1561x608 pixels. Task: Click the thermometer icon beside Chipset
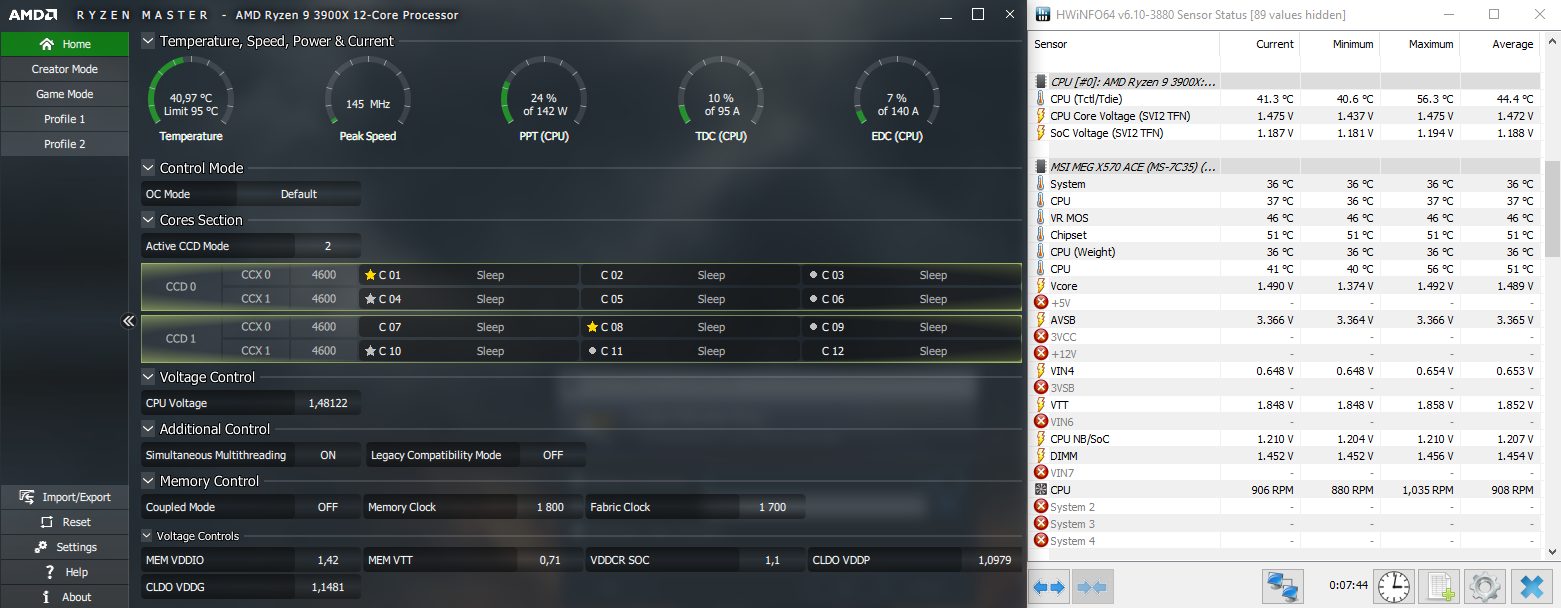click(x=1041, y=235)
